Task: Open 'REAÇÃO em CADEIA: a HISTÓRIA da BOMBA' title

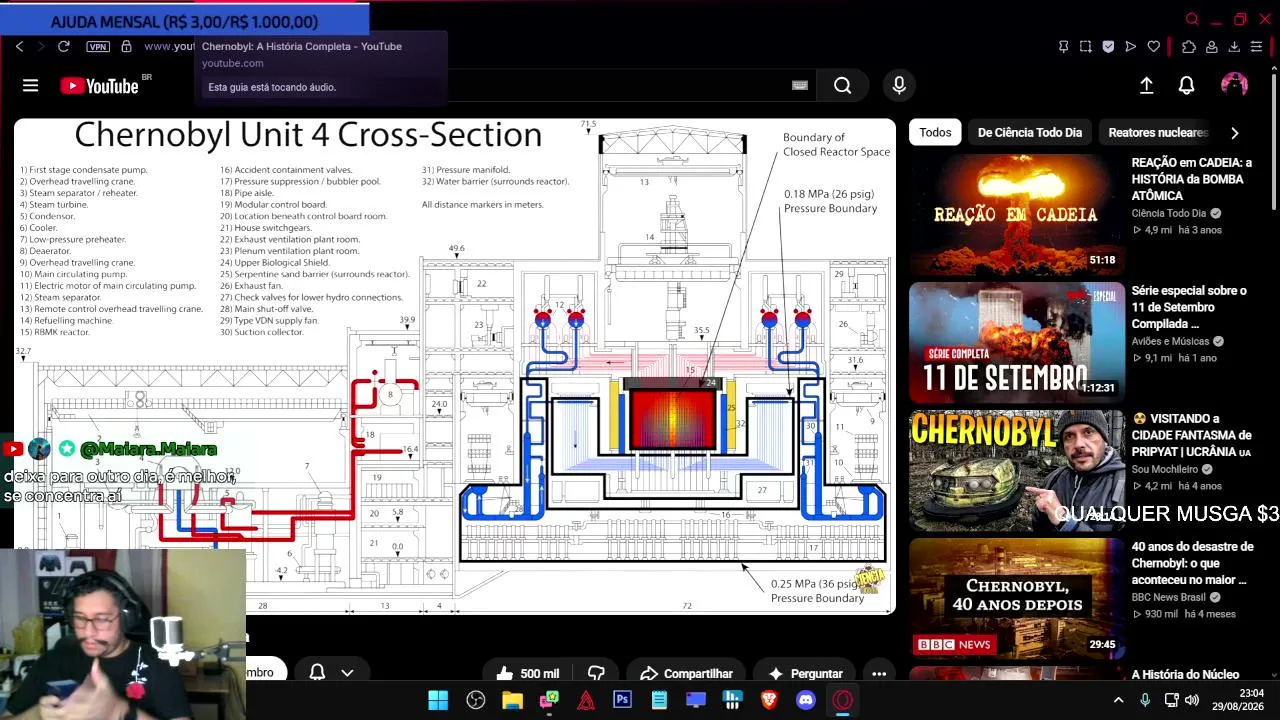Action: point(1191,179)
